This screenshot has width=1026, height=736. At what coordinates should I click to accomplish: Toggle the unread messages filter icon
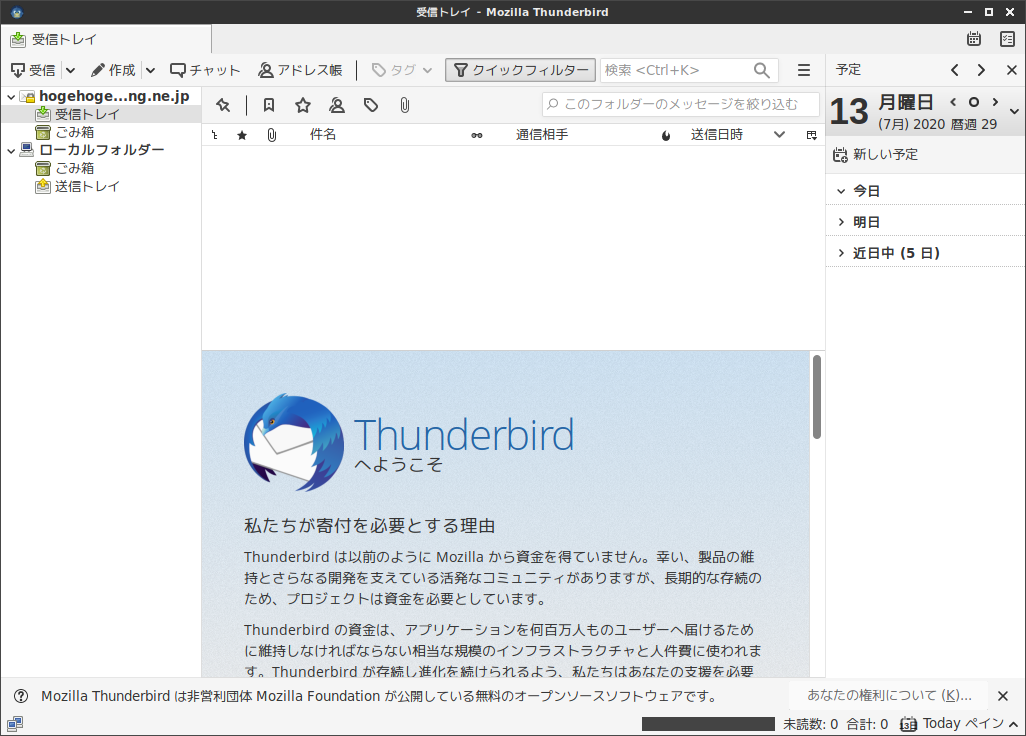(x=269, y=105)
